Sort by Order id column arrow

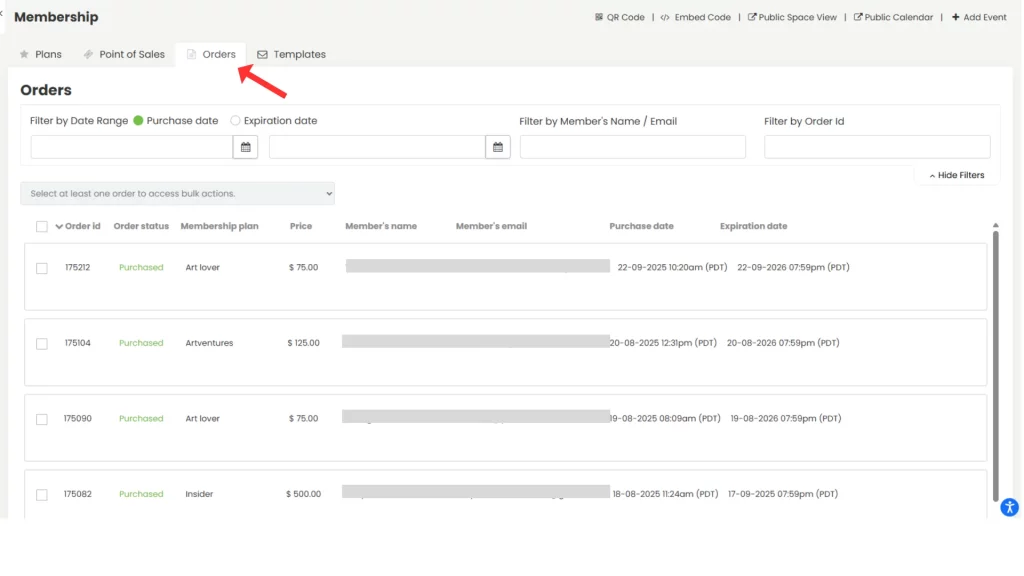59,227
